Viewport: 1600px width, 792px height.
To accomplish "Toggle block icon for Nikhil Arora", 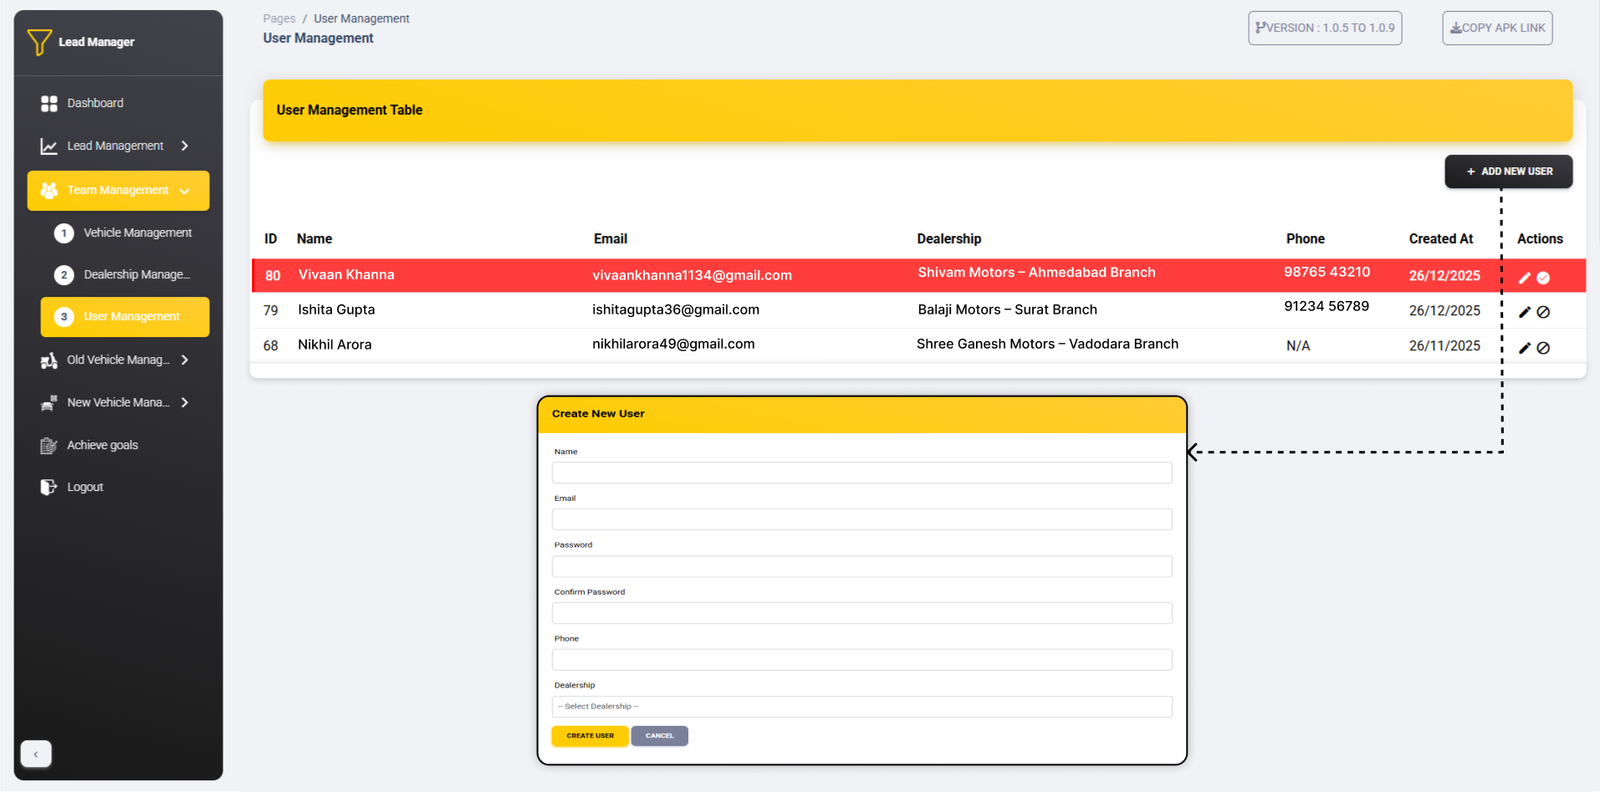I will pyautogui.click(x=1543, y=348).
